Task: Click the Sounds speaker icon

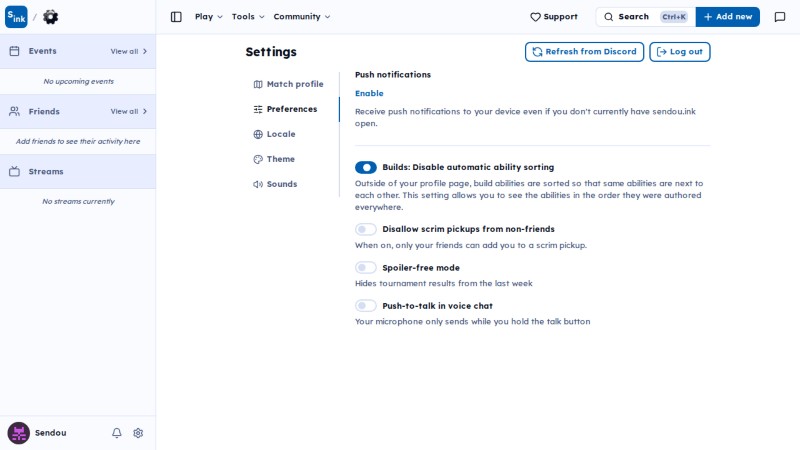Action: [x=258, y=184]
